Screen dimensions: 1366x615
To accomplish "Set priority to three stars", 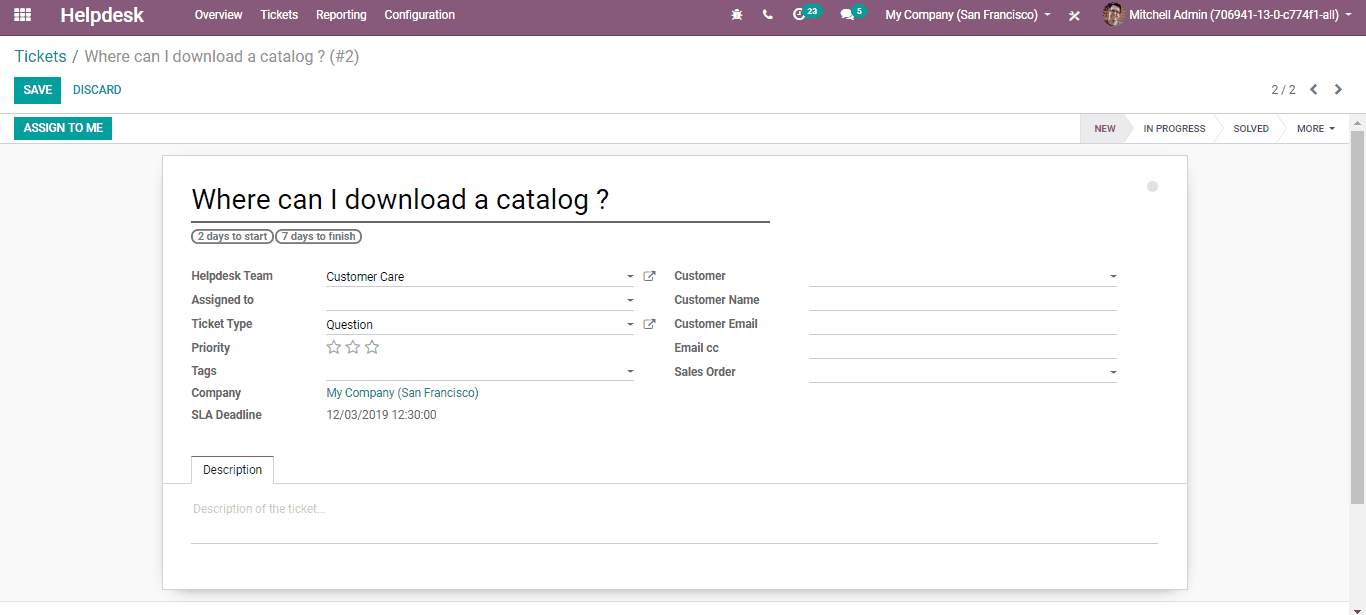I will click(x=372, y=348).
